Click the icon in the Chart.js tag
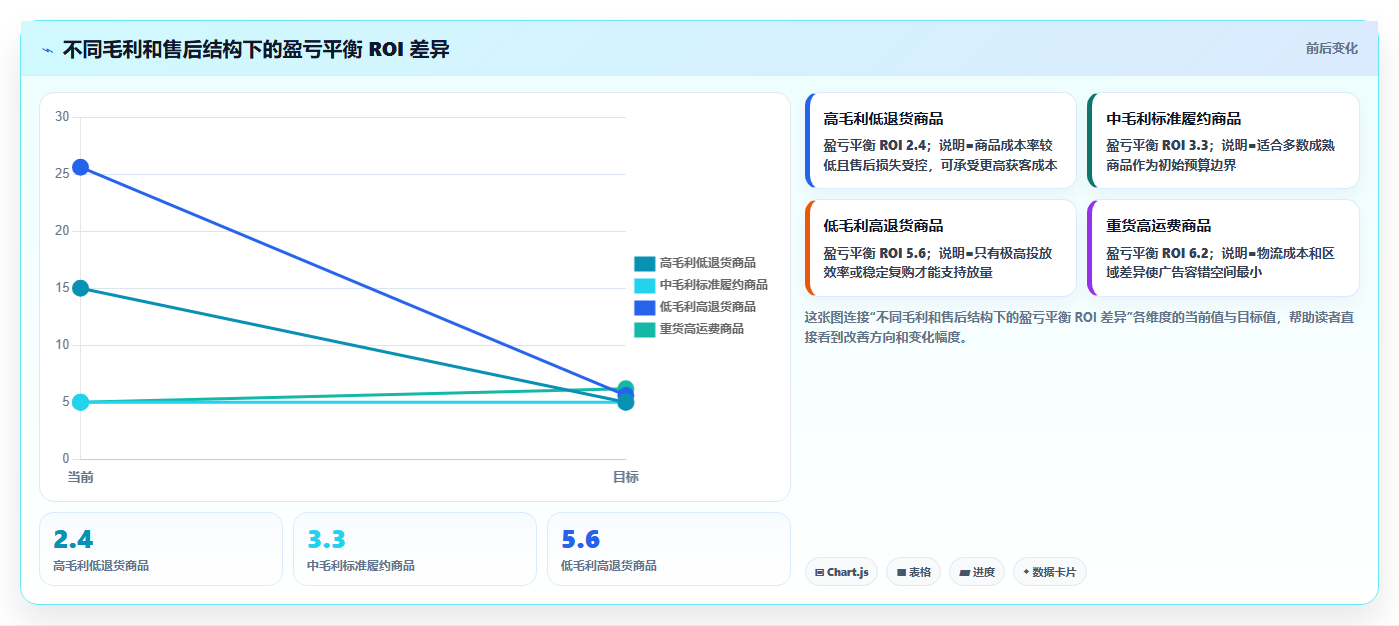The height and width of the screenshot is (626, 1399). (819, 573)
